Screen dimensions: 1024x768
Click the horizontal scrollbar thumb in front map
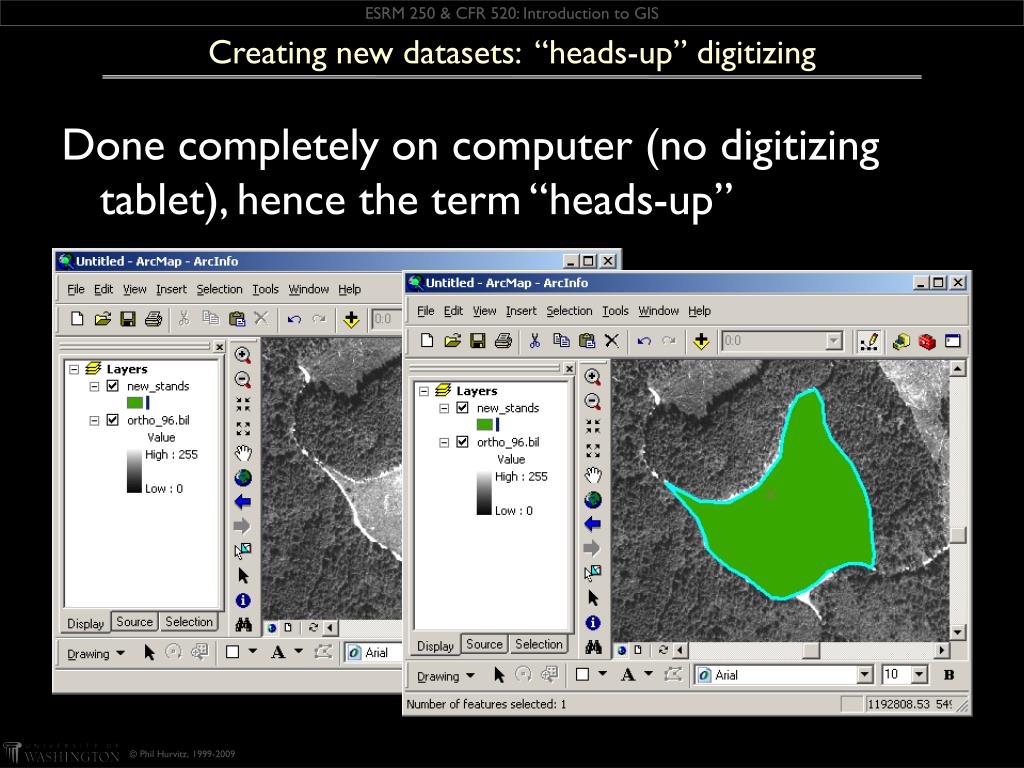pos(810,650)
